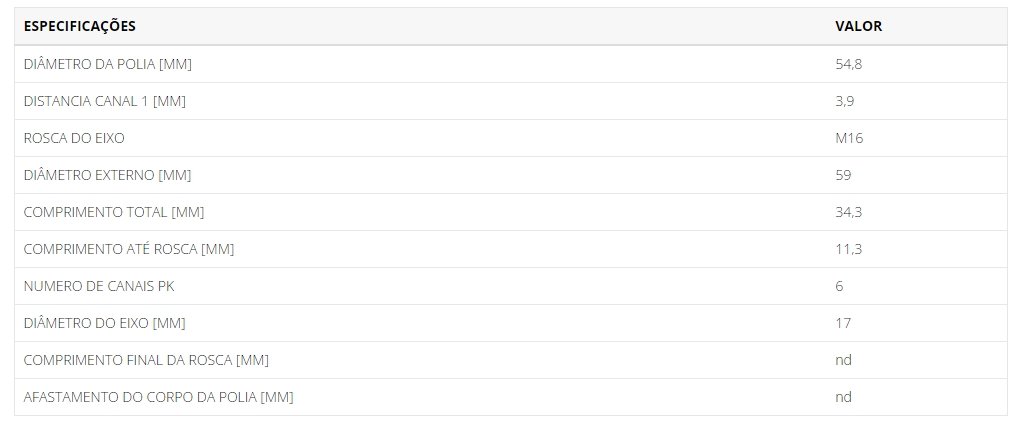The image size is (1017, 426).
Task: Click the value 3,9
Action: (x=844, y=101)
